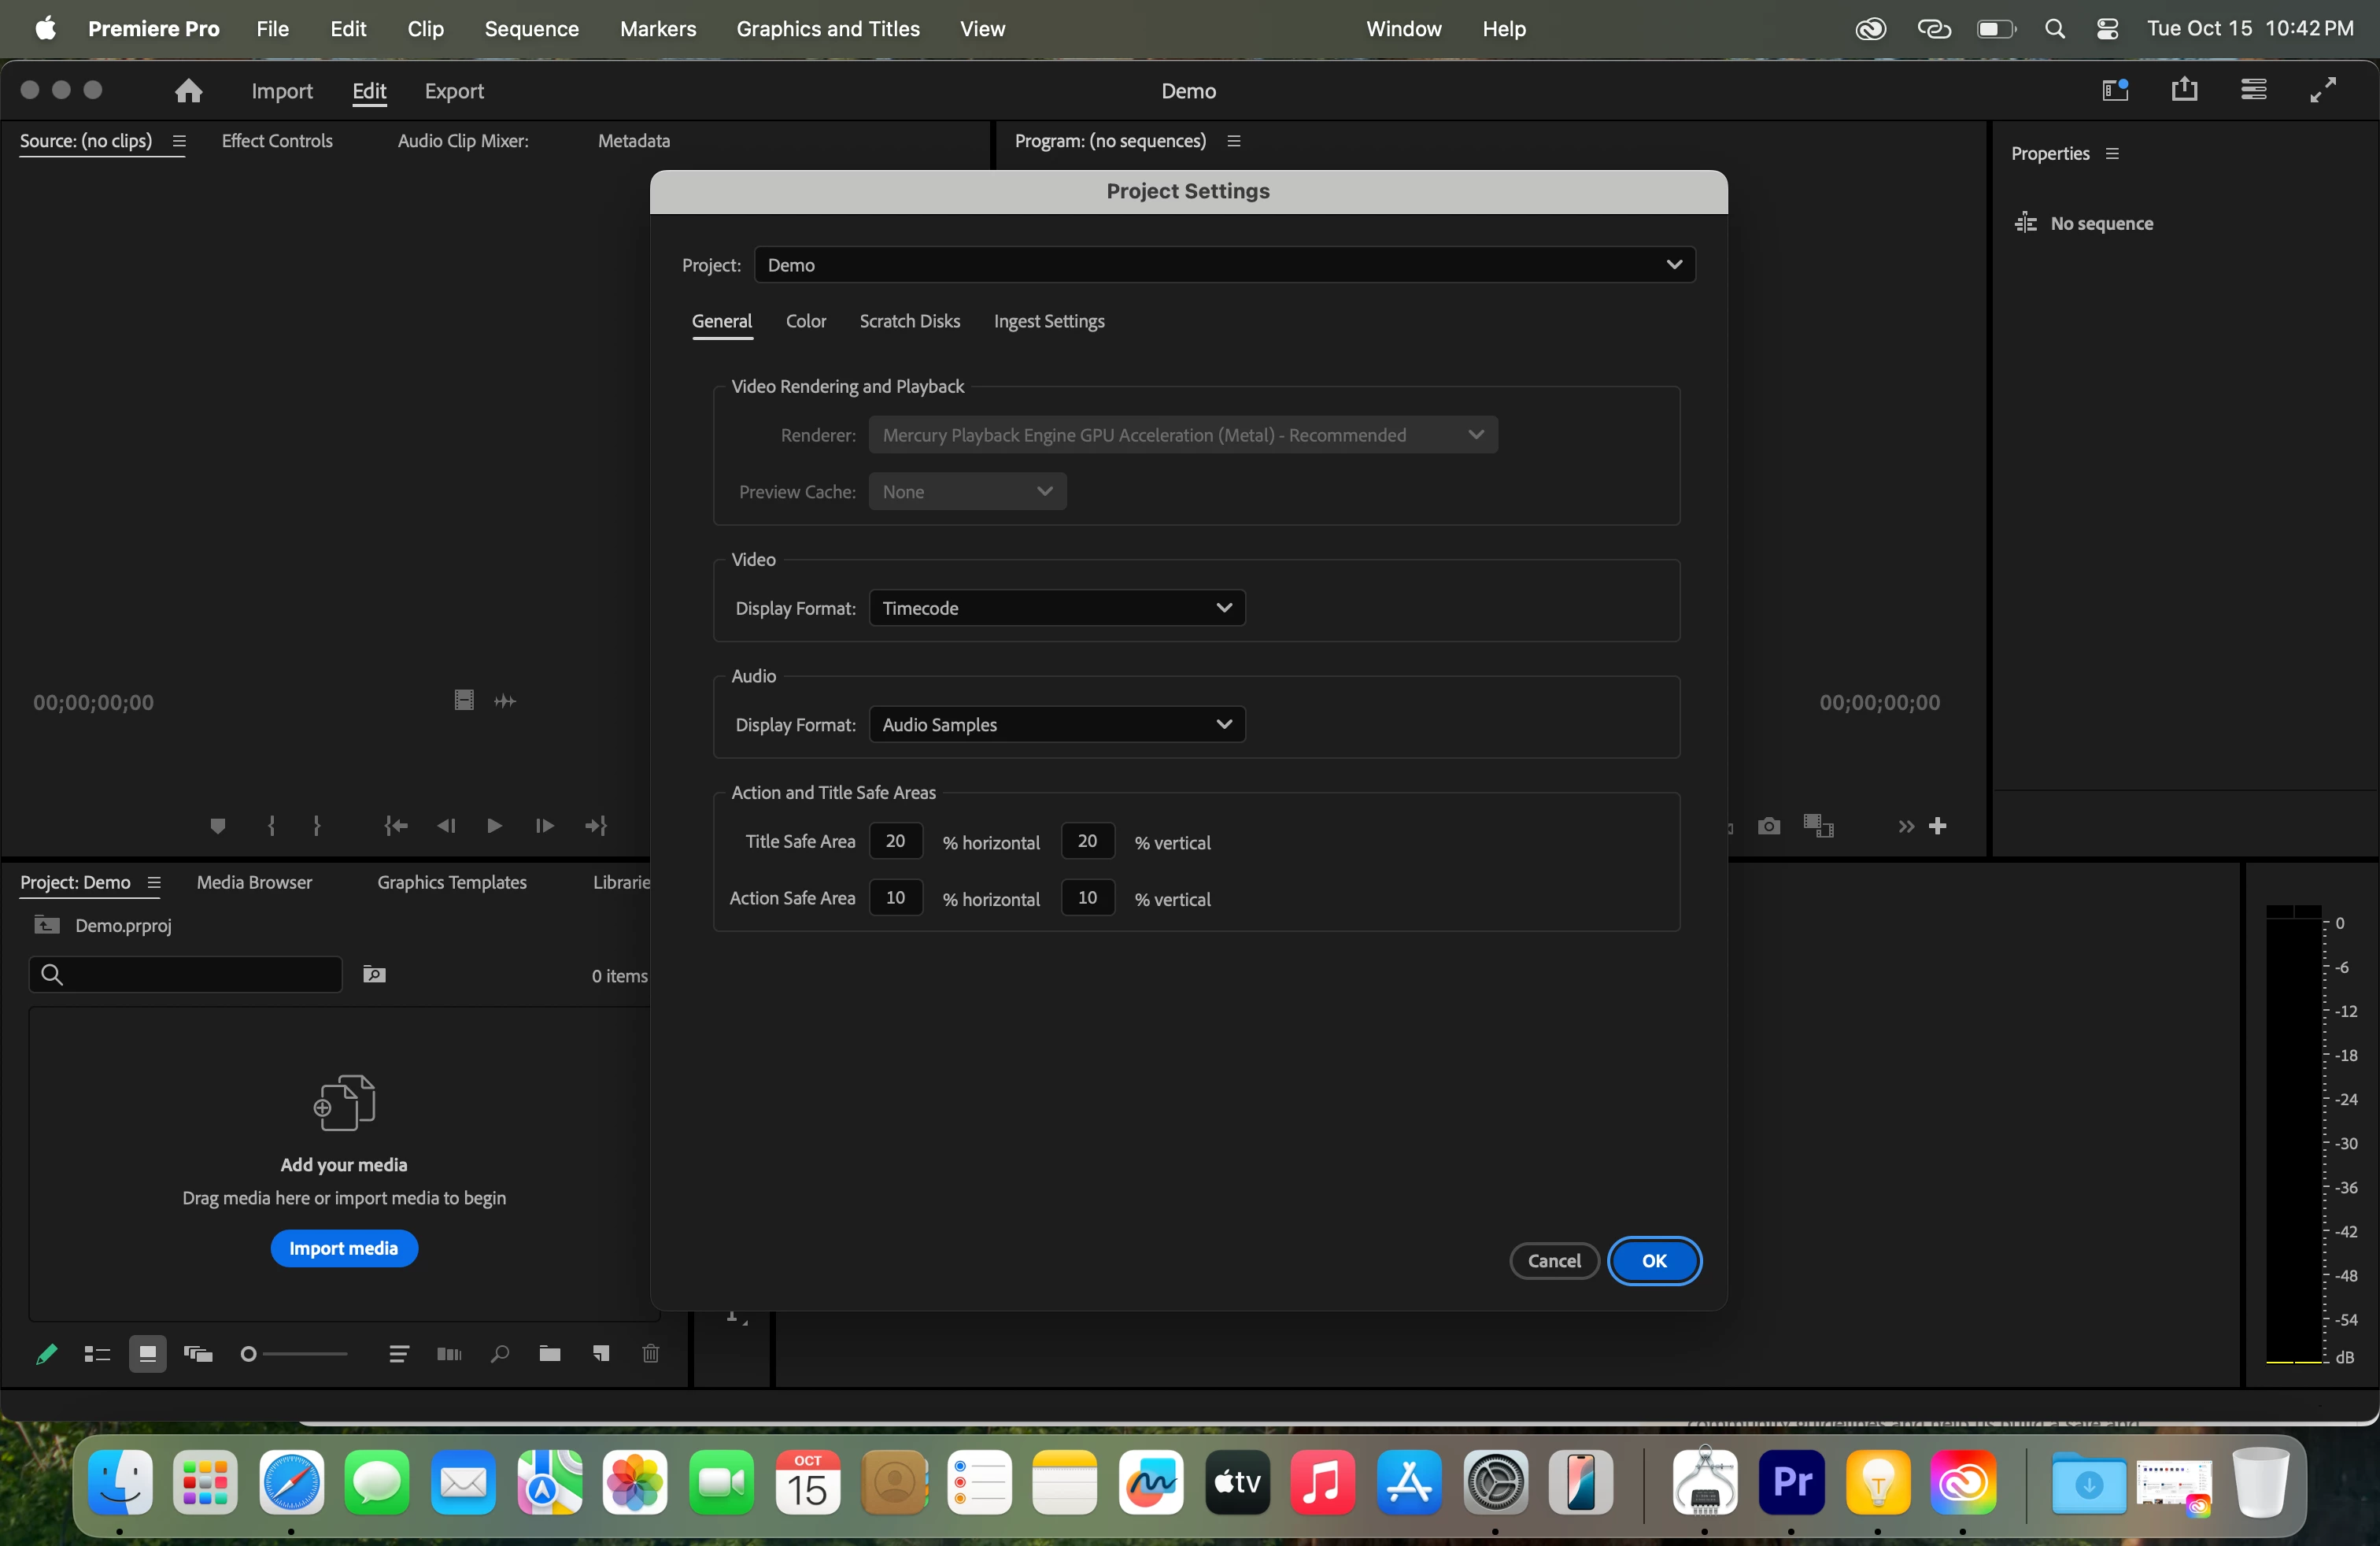Screen dimensions: 2380x1546
Task: Click the thumbnail zoom slider in Project panel
Action: click(x=296, y=1354)
